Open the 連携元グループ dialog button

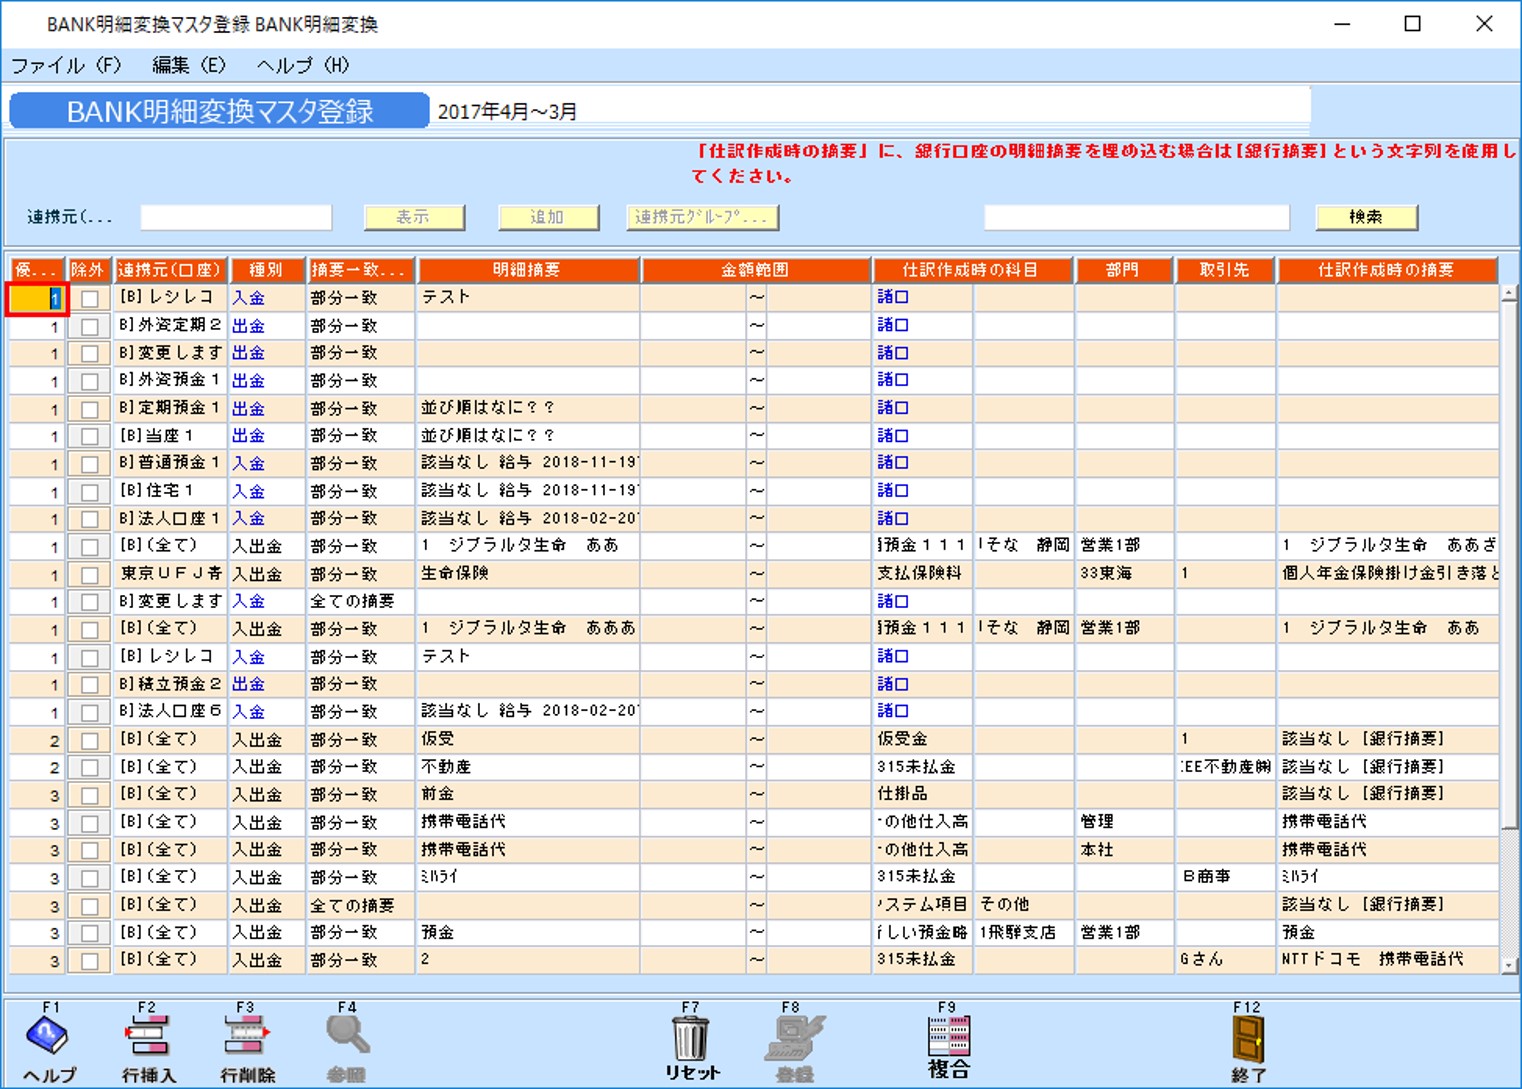(702, 217)
